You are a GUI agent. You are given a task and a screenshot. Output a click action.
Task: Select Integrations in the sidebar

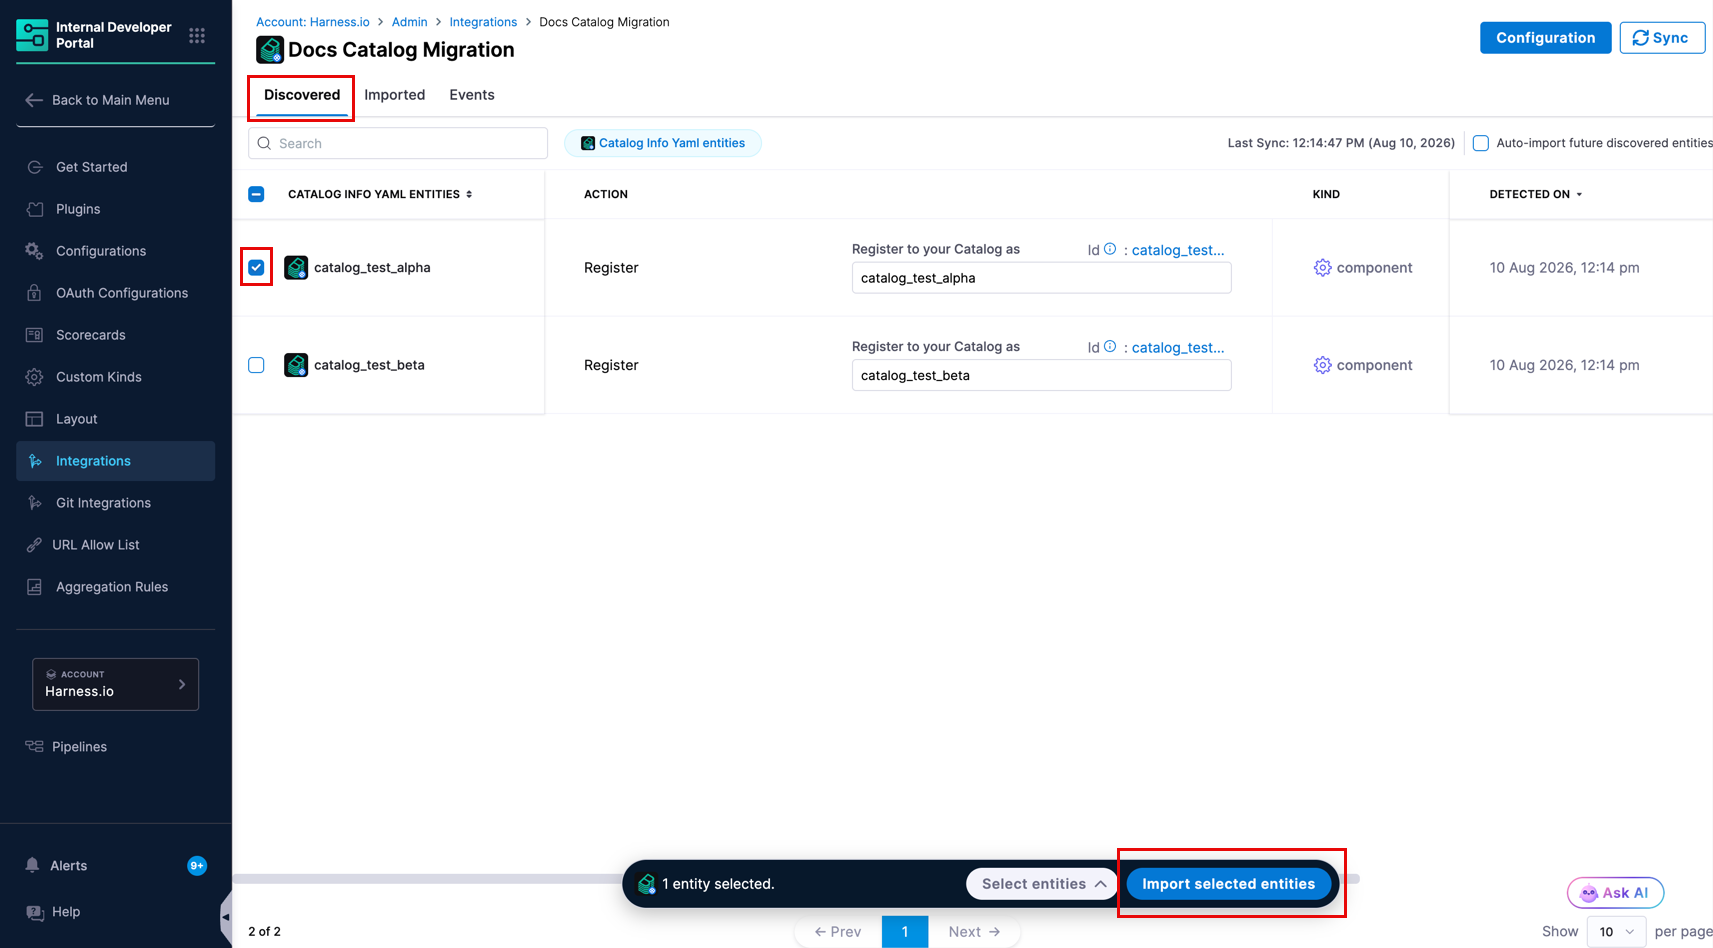point(115,461)
